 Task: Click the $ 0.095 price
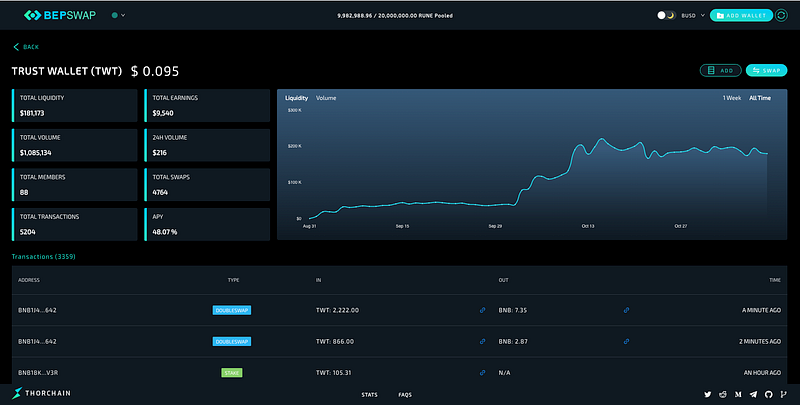155,71
